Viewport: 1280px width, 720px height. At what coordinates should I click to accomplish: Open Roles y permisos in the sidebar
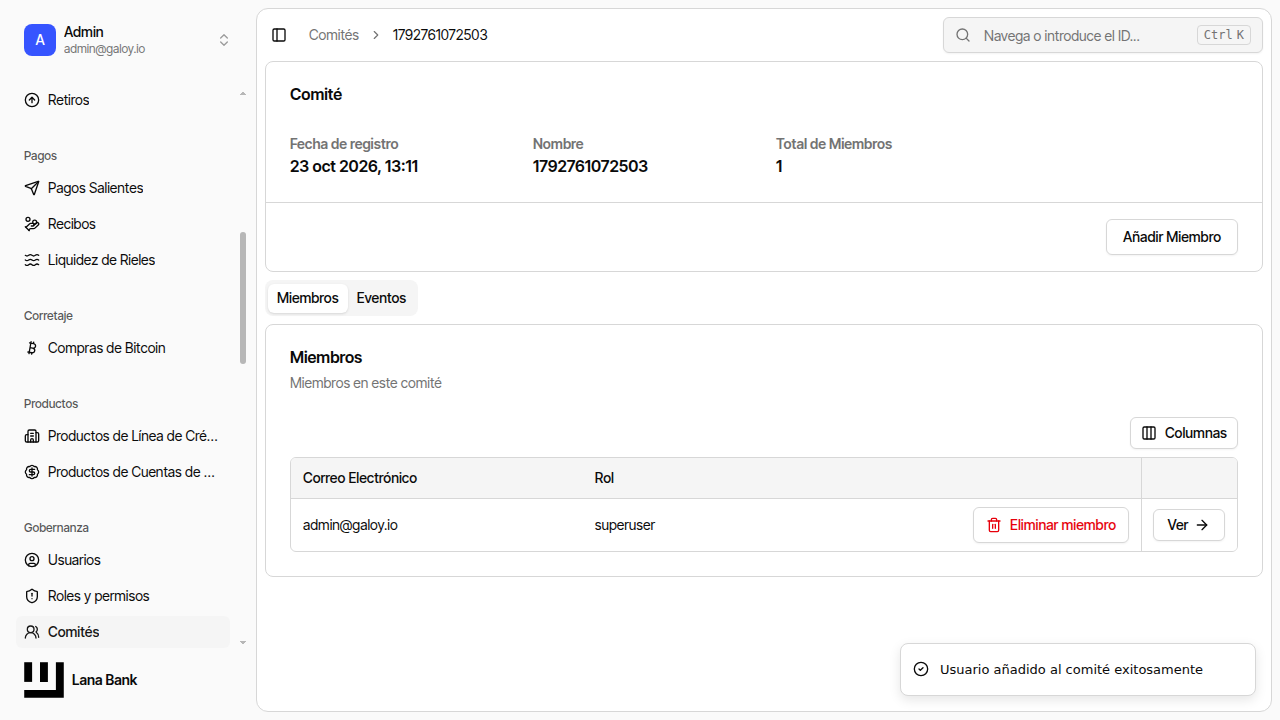(123, 596)
